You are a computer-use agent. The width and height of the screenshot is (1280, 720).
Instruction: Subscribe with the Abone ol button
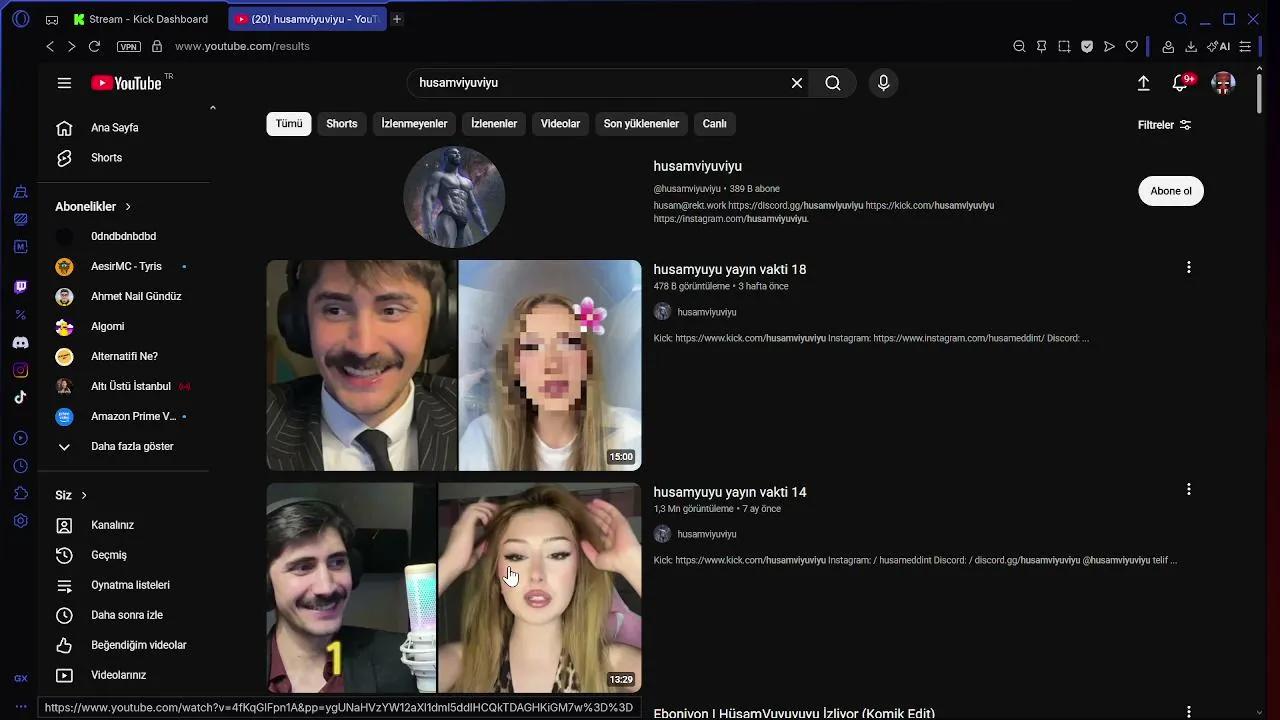[x=1171, y=191]
